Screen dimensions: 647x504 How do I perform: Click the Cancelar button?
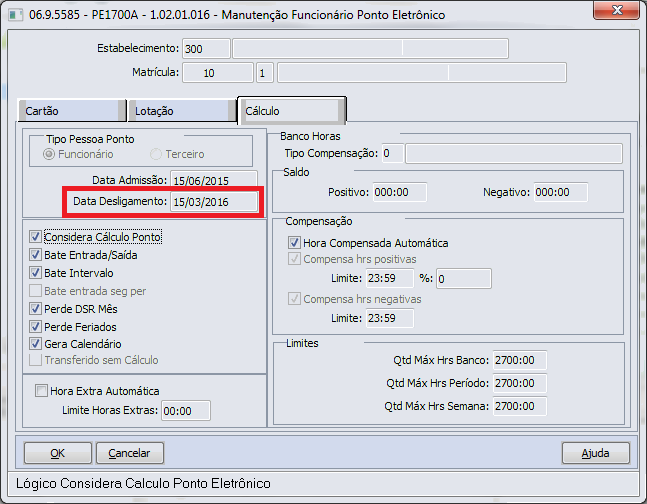tap(130, 453)
